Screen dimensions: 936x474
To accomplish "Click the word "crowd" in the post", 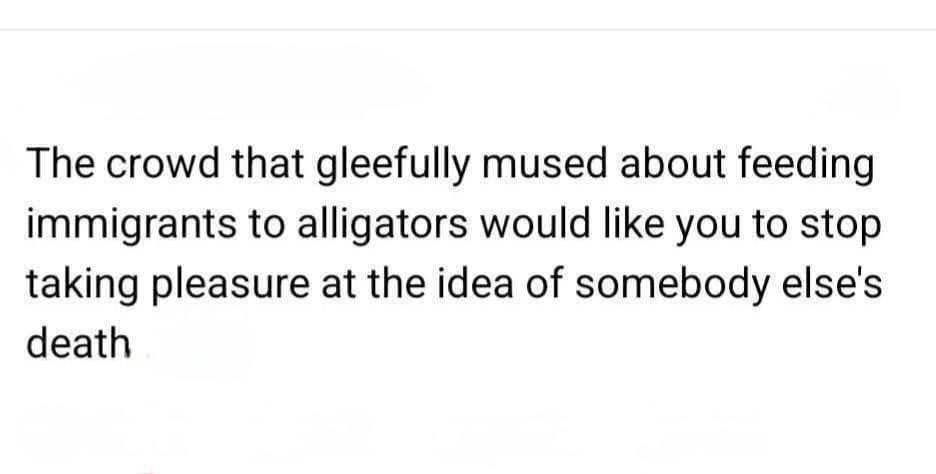I will click(x=163, y=164).
